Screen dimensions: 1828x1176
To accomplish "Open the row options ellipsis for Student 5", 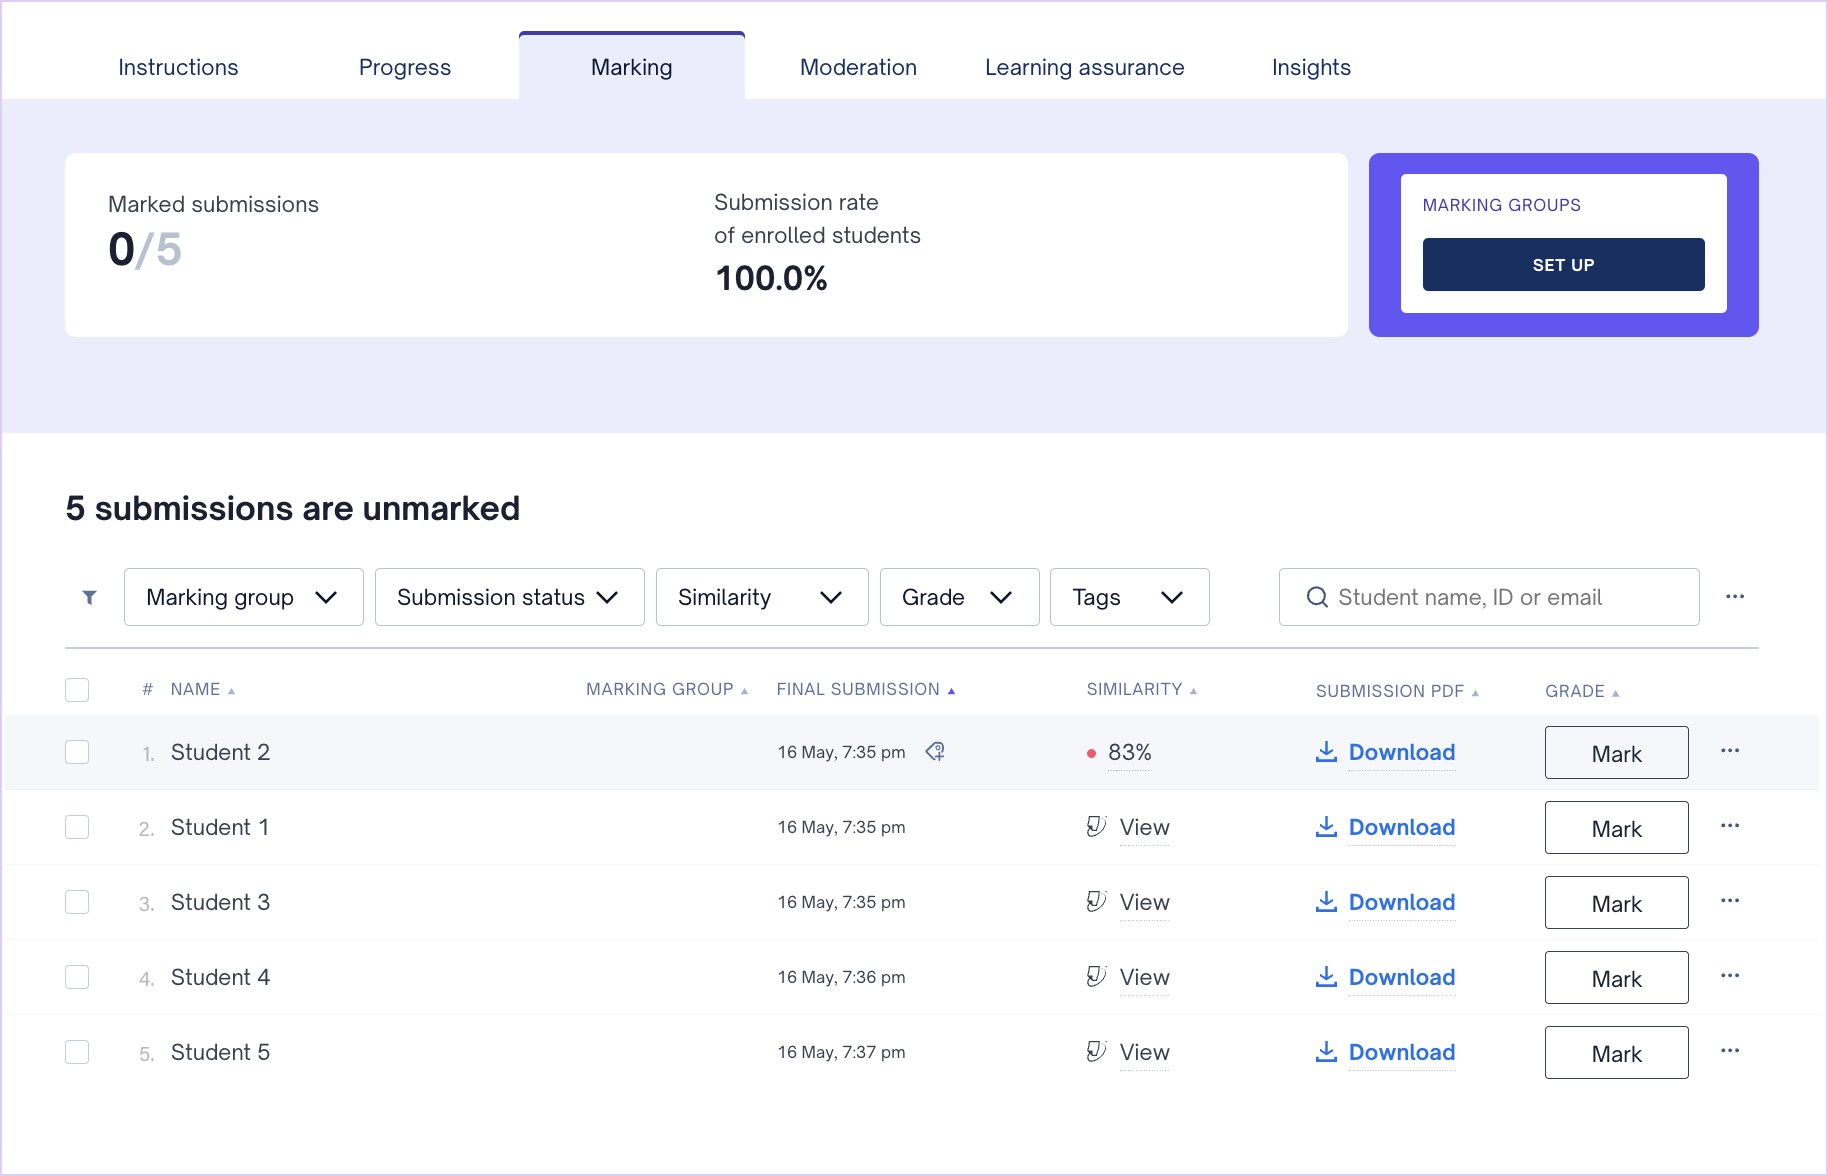I will point(1730,1051).
